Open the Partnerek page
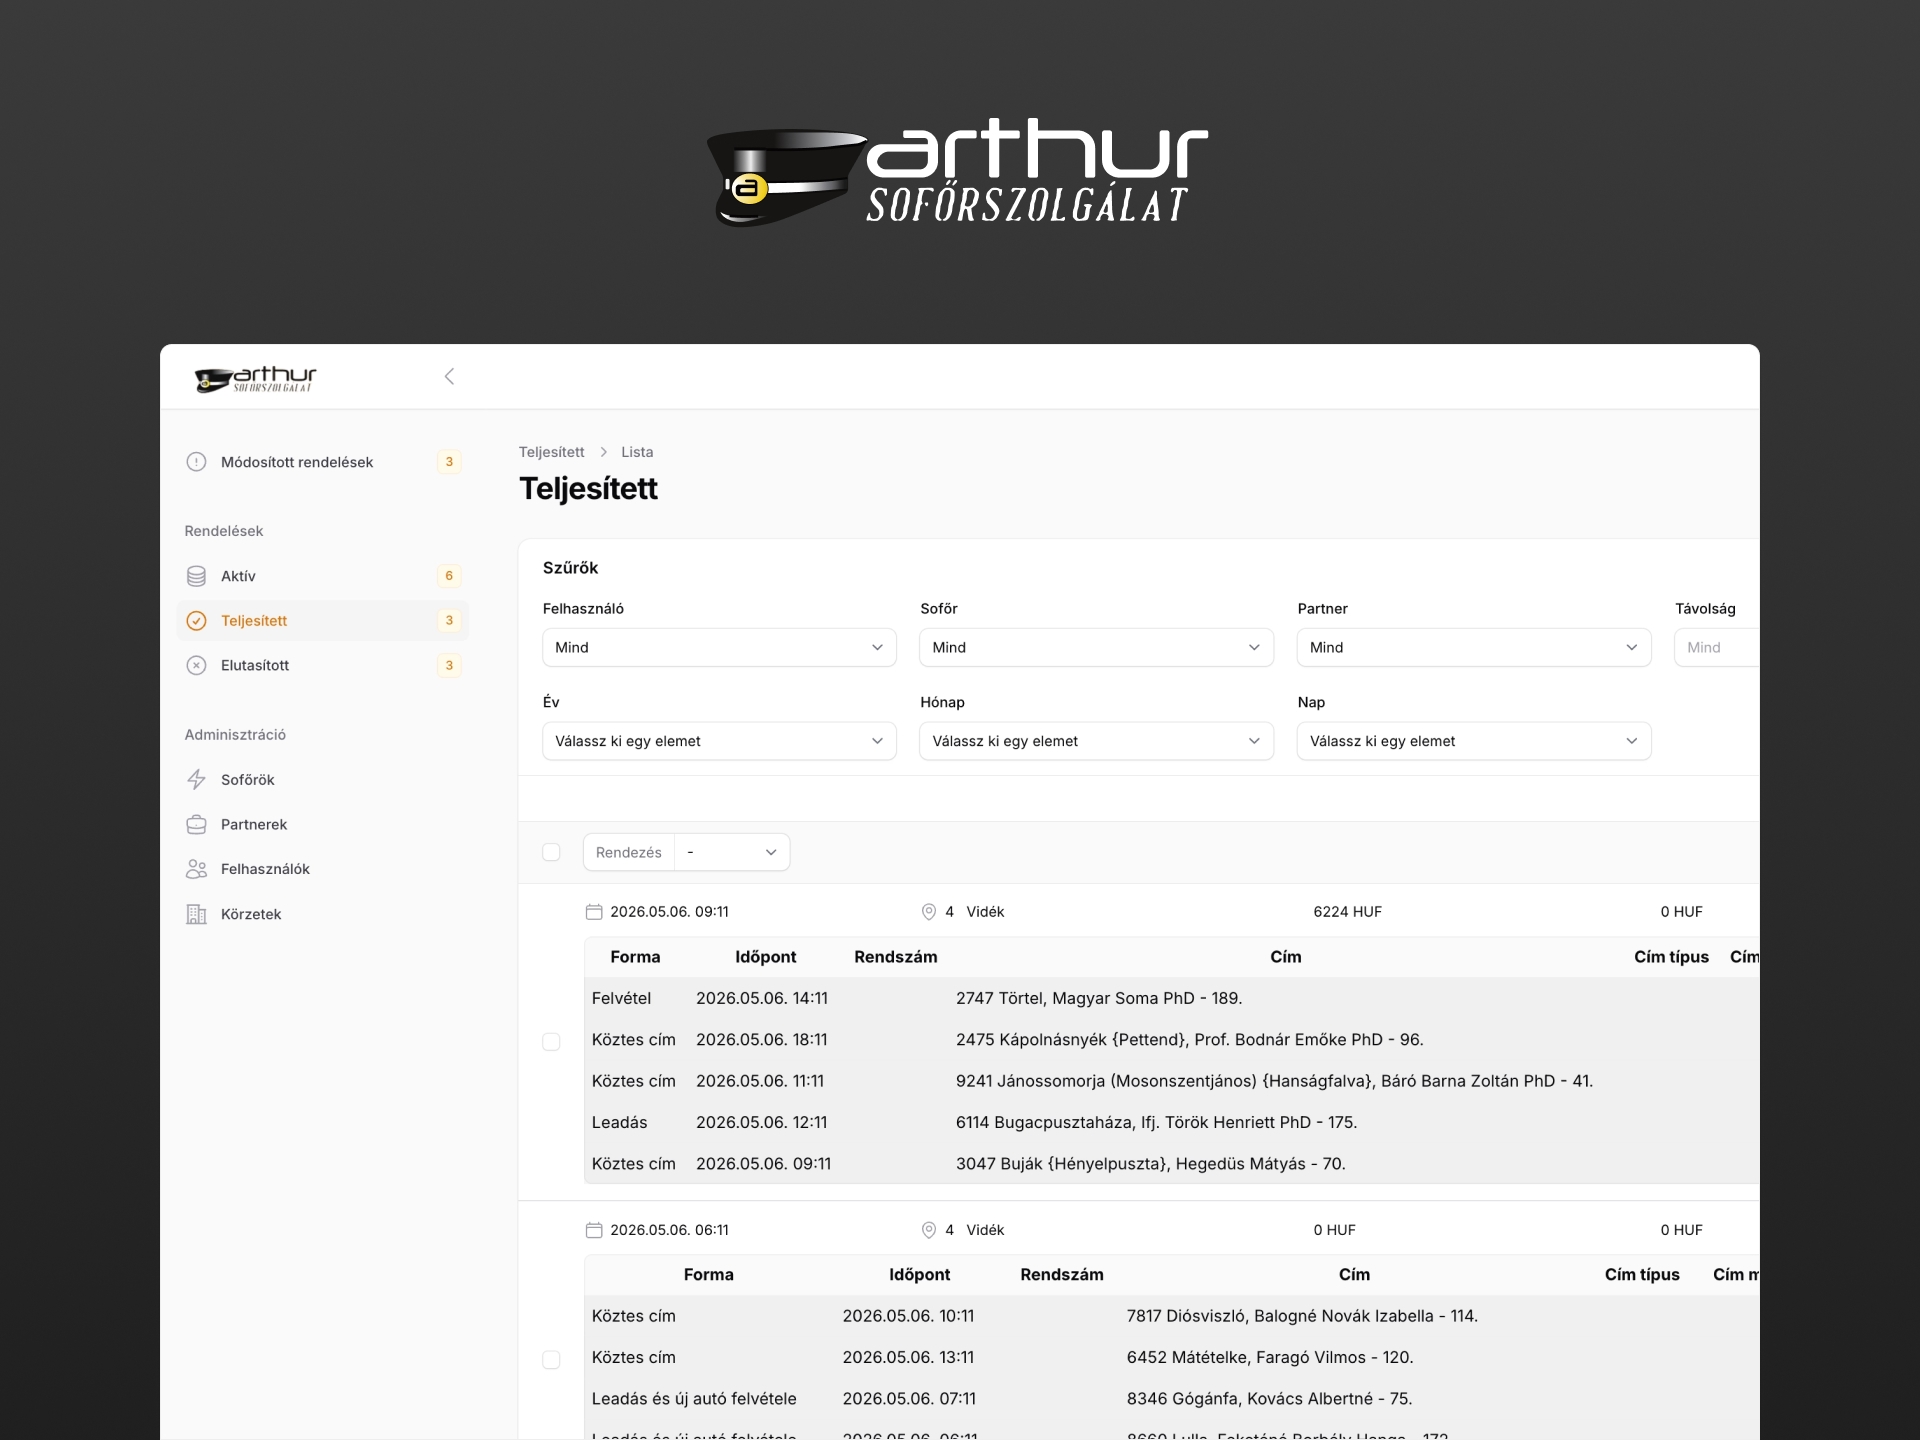 322,824
